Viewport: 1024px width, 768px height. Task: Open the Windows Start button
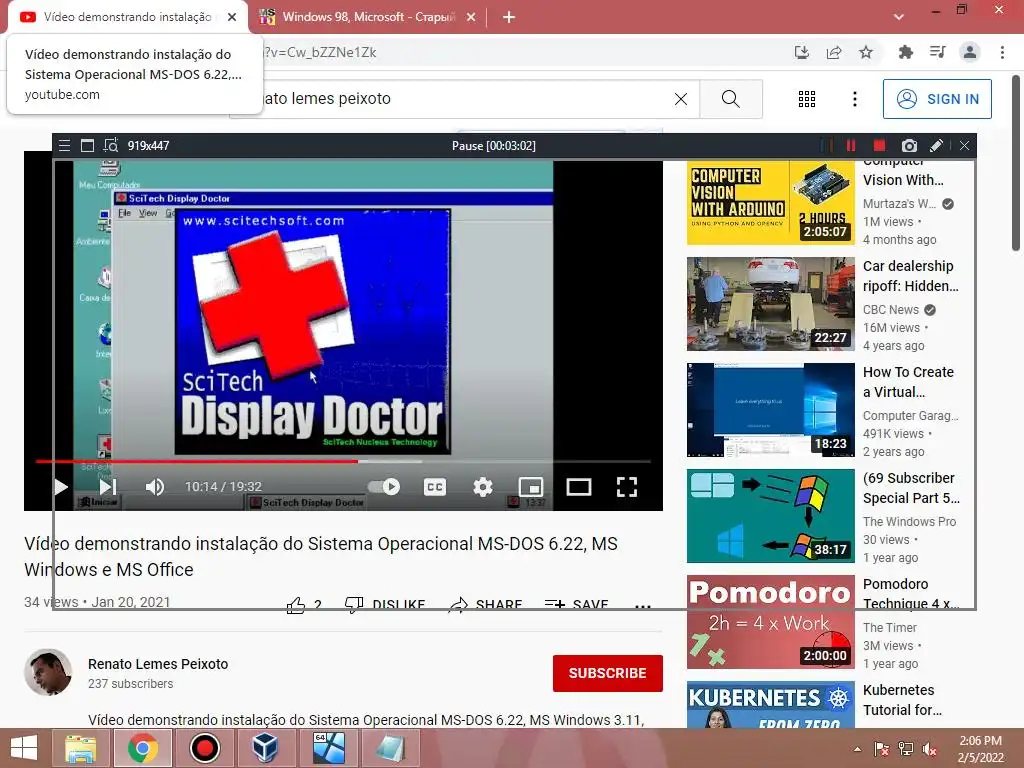point(24,748)
